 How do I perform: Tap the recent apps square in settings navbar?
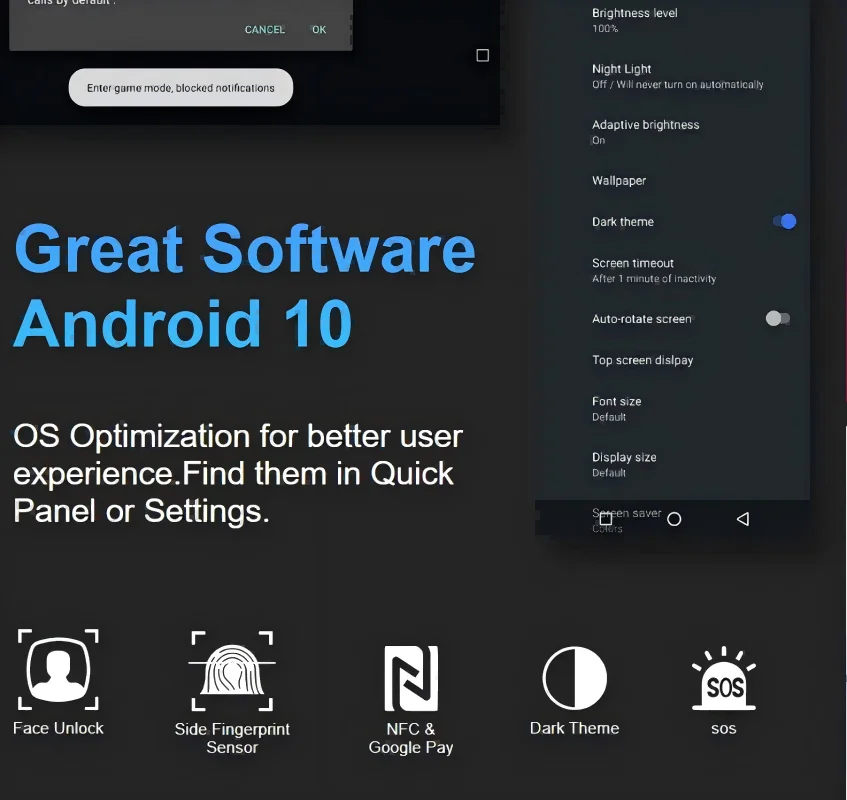pos(606,519)
